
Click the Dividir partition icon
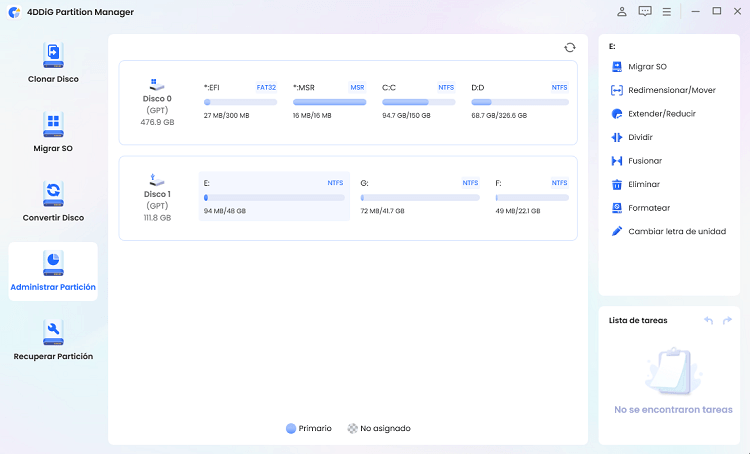pos(618,137)
